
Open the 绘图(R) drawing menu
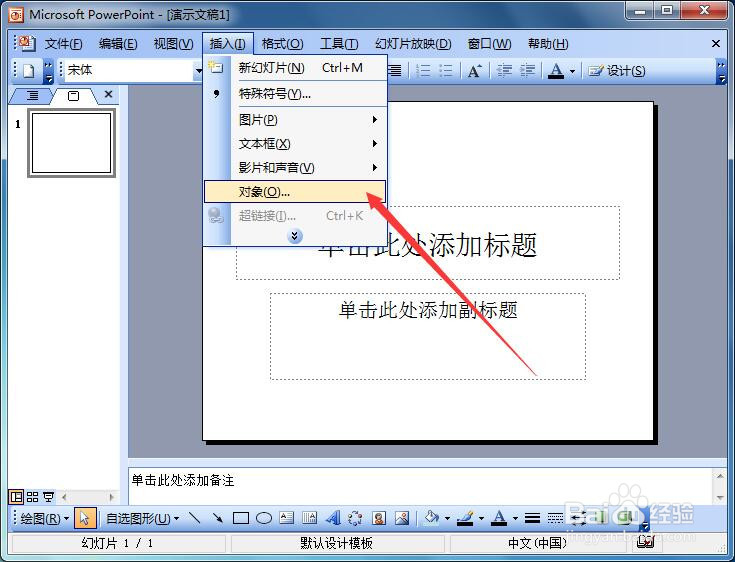(x=44, y=518)
